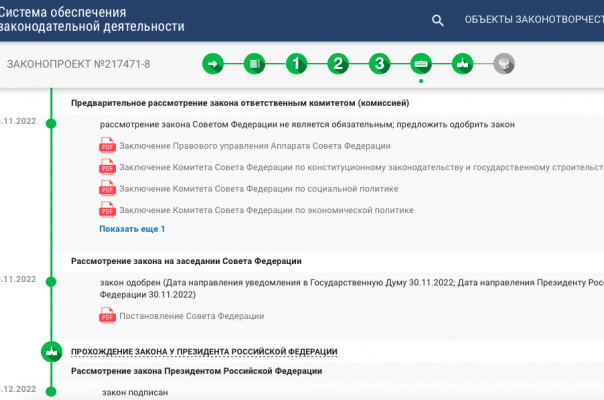Expand Показать еще 1
This screenshot has width=604, height=400.
132,229
